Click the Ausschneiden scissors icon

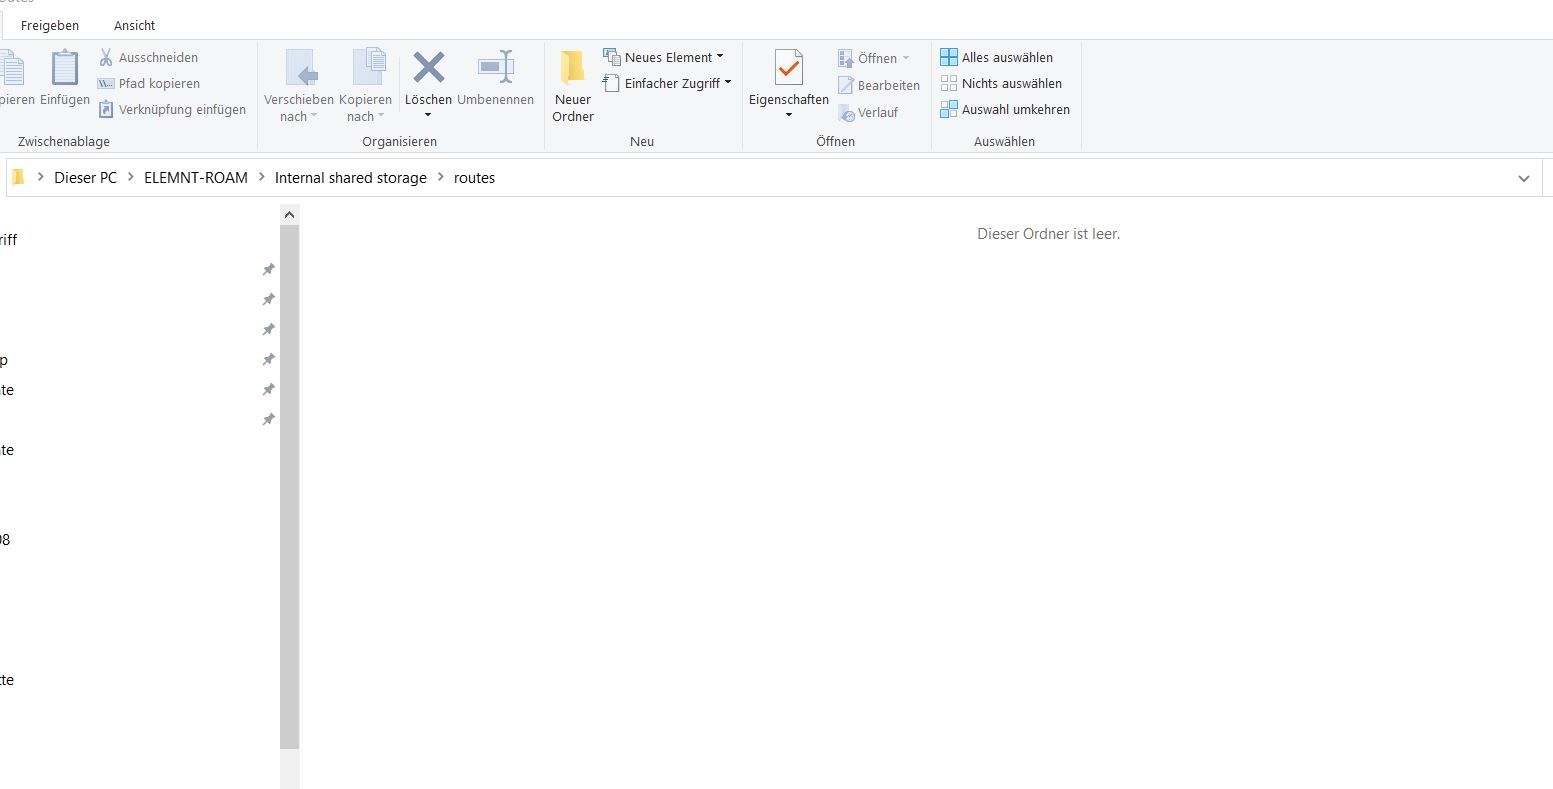click(106, 58)
